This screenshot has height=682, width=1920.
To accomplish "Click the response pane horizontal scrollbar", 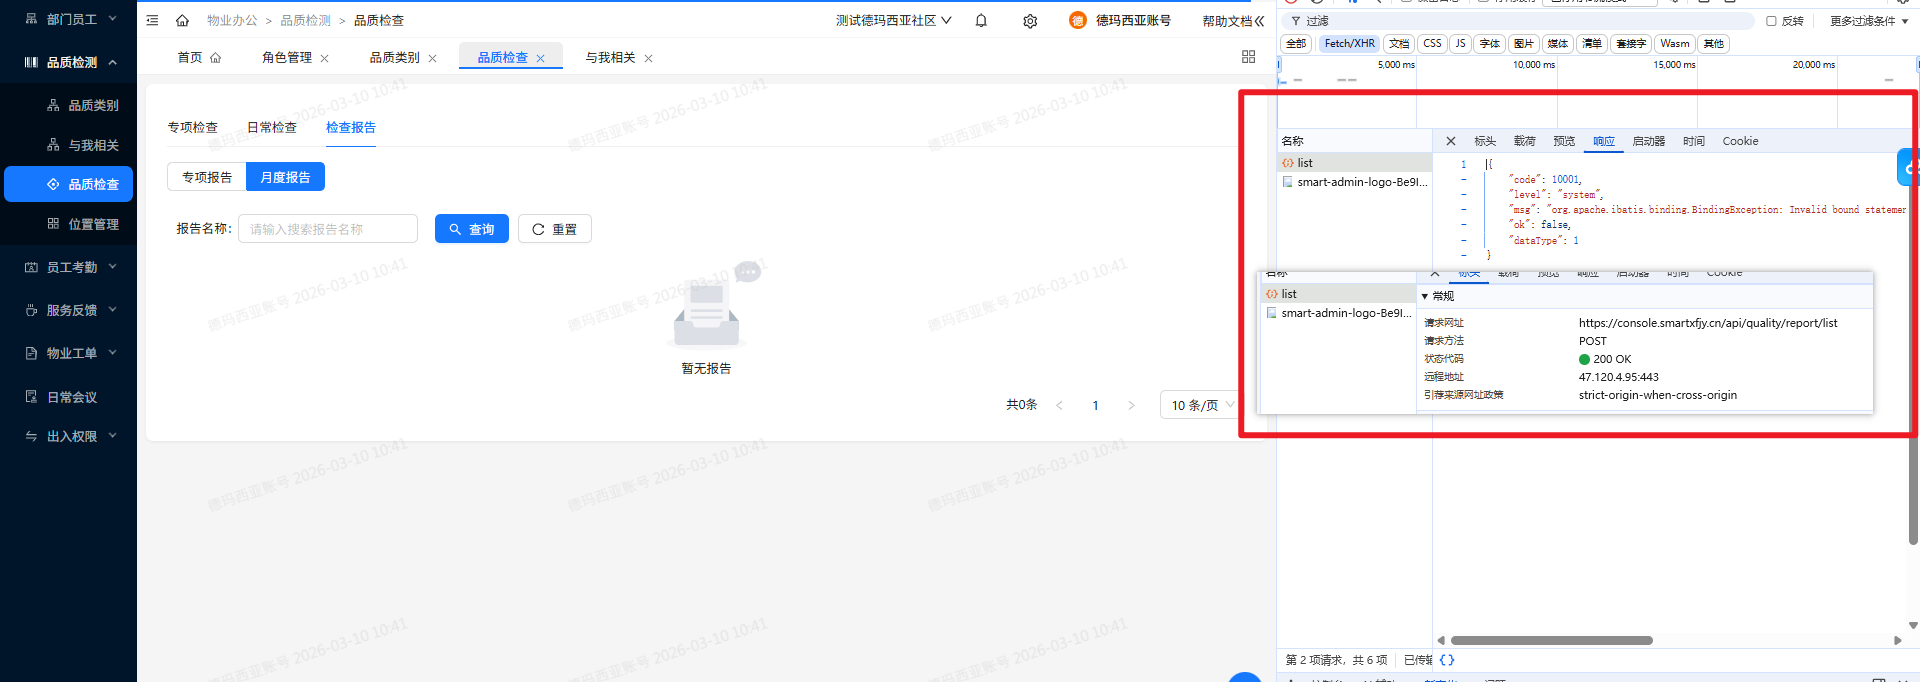I will pos(1551,640).
